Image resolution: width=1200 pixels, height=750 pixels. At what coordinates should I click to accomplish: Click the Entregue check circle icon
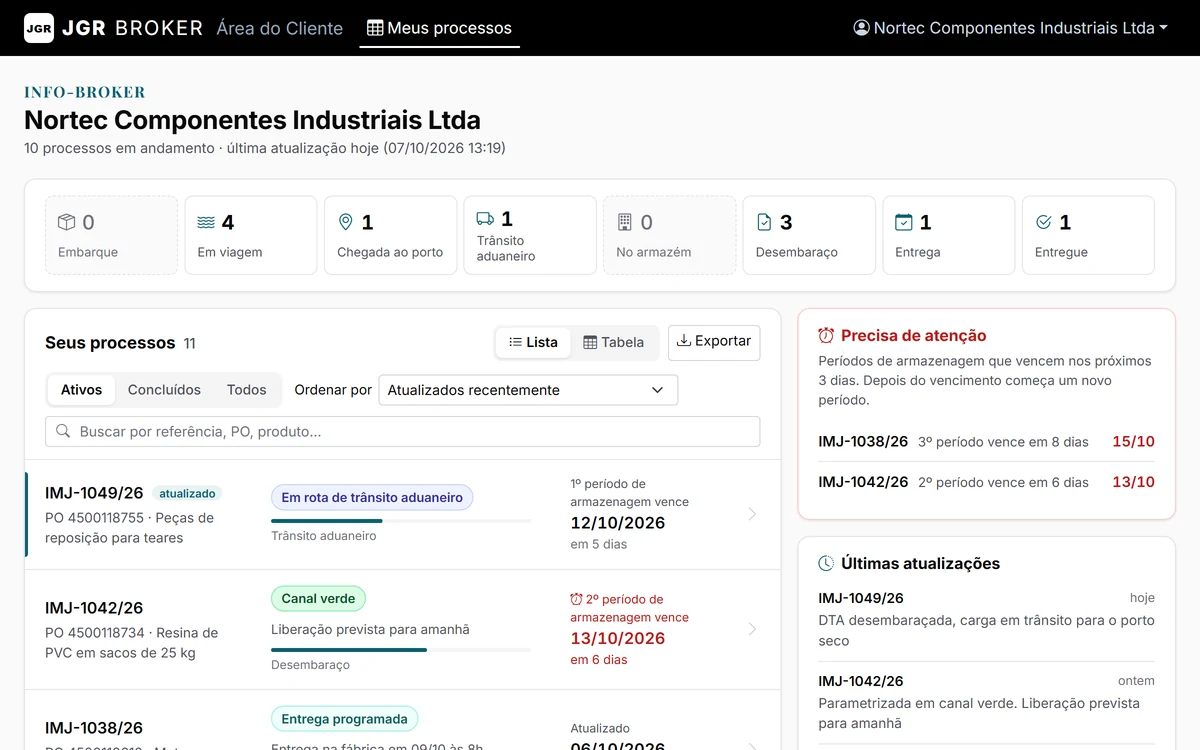(1044, 222)
